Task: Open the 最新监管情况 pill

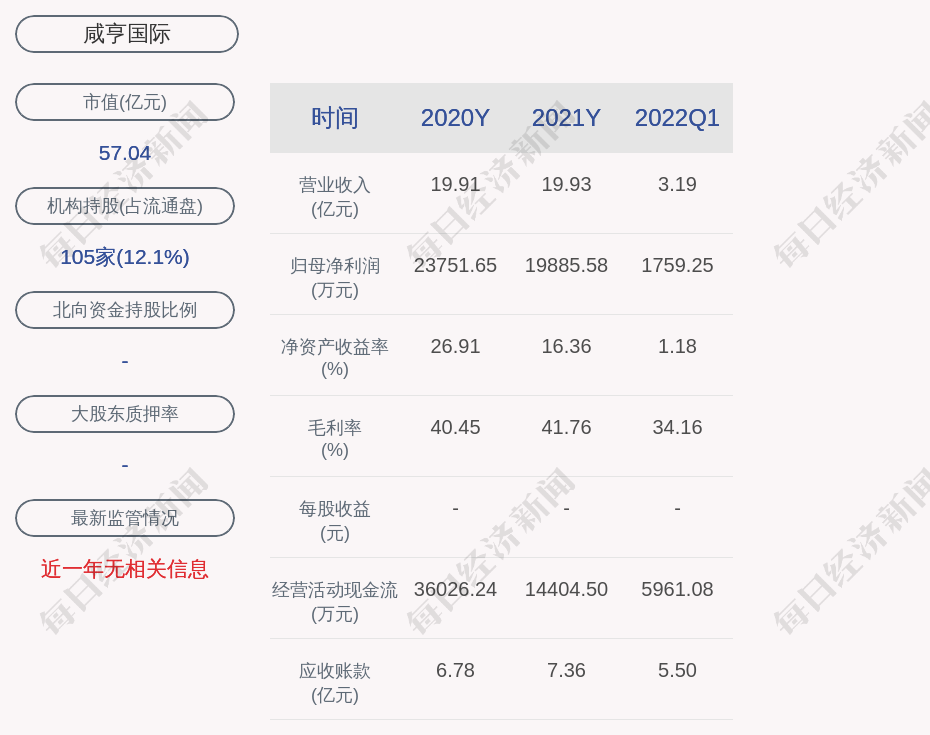Action: tap(125, 518)
